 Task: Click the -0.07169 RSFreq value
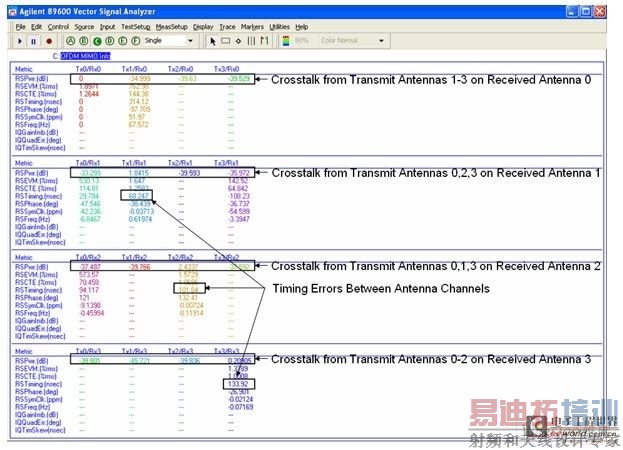(241, 407)
